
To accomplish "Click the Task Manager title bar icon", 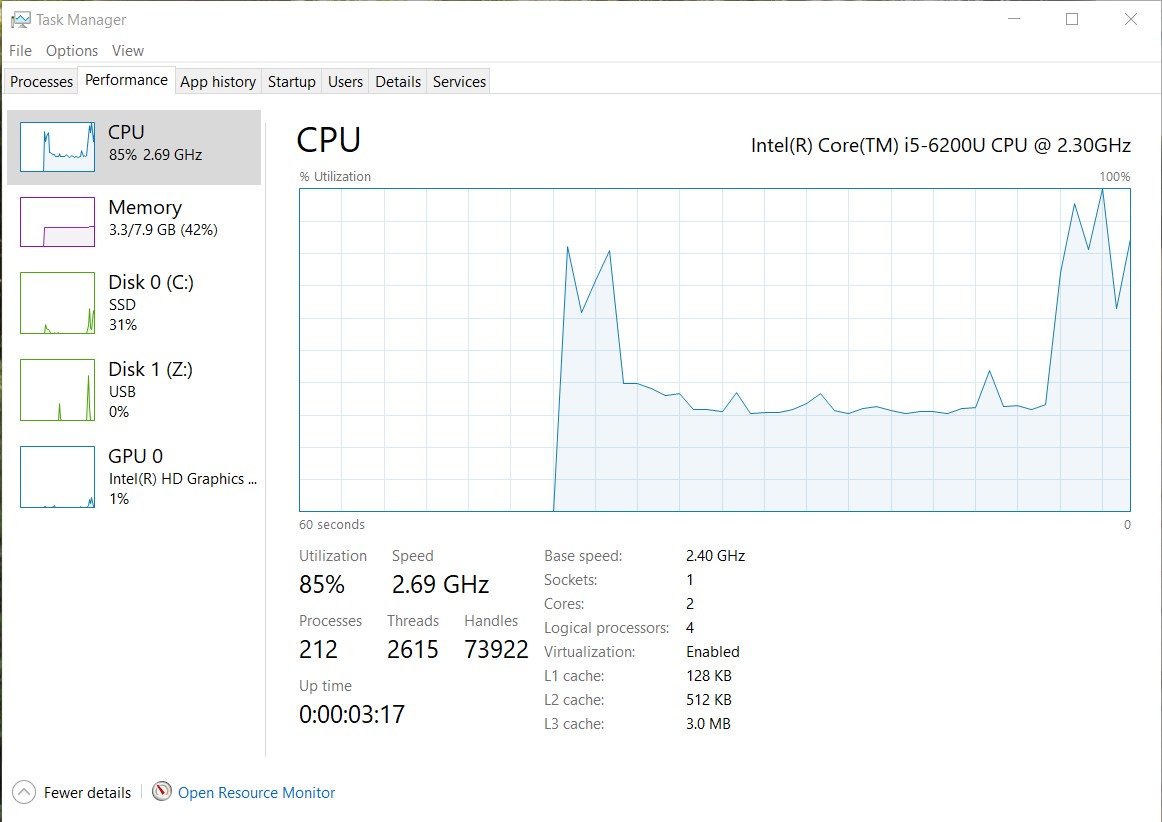I will point(21,19).
